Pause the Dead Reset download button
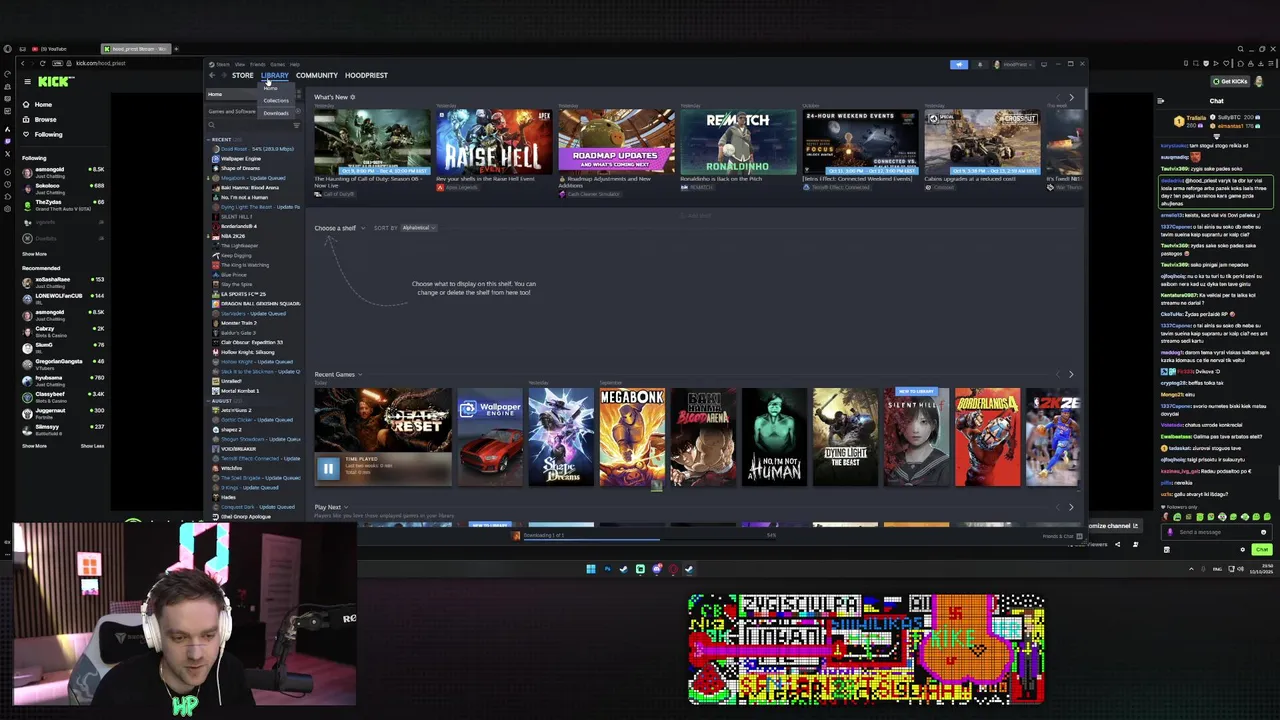The image size is (1280, 720). tap(328, 467)
